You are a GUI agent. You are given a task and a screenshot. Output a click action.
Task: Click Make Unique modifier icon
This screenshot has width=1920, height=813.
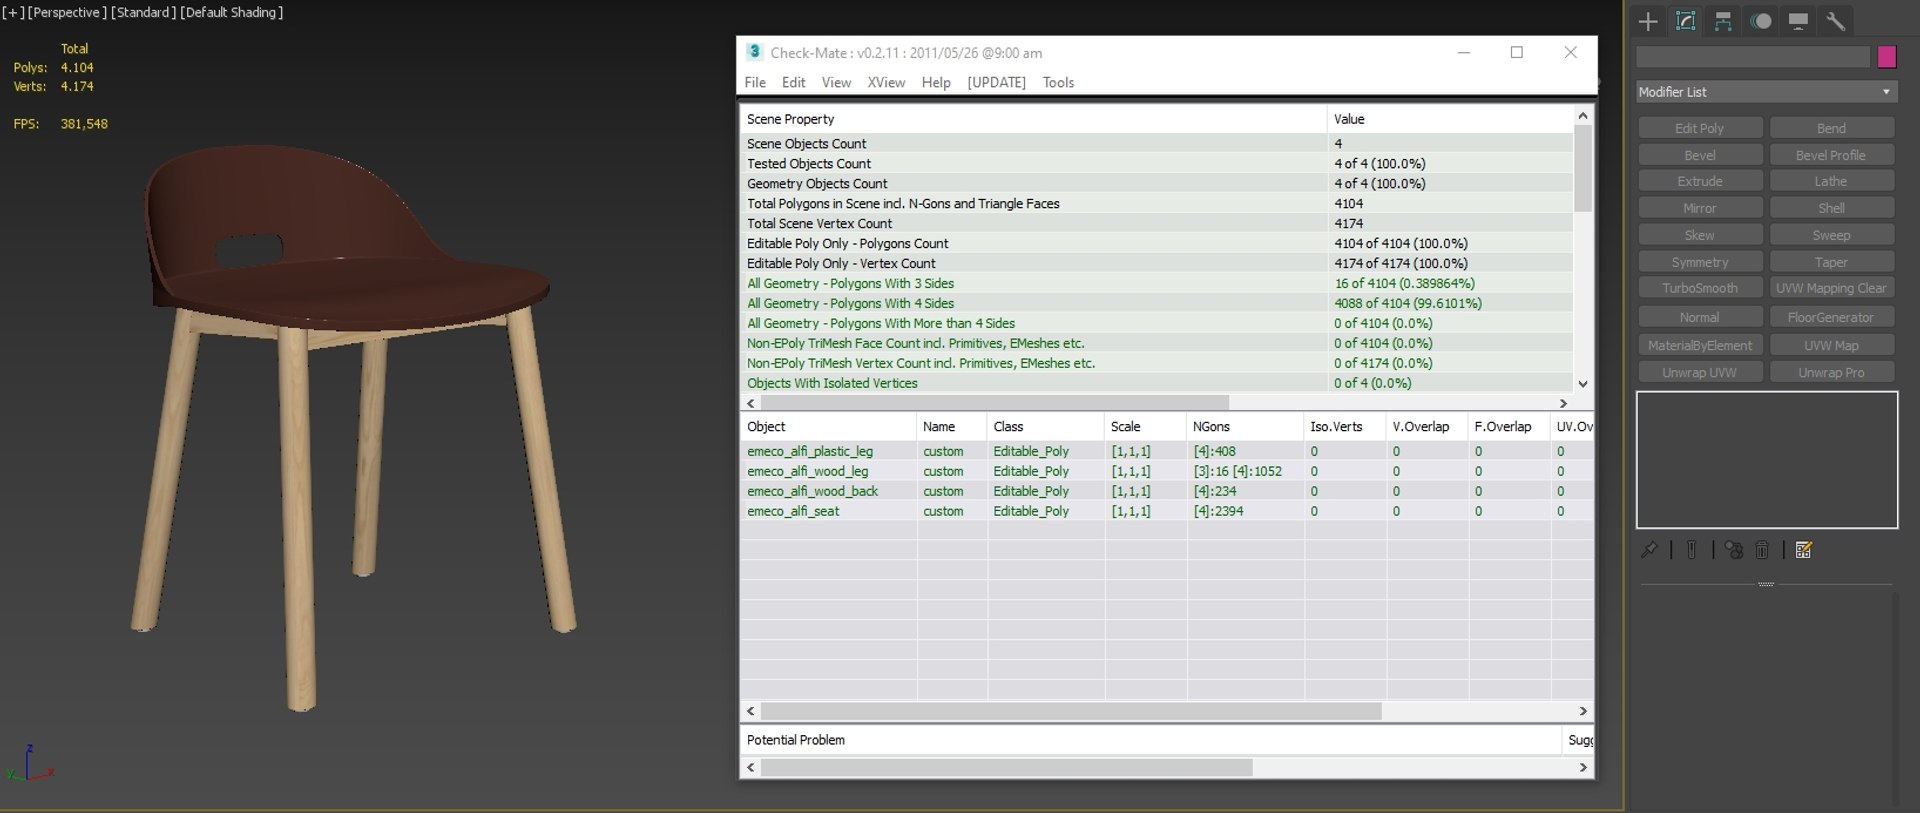click(1734, 550)
